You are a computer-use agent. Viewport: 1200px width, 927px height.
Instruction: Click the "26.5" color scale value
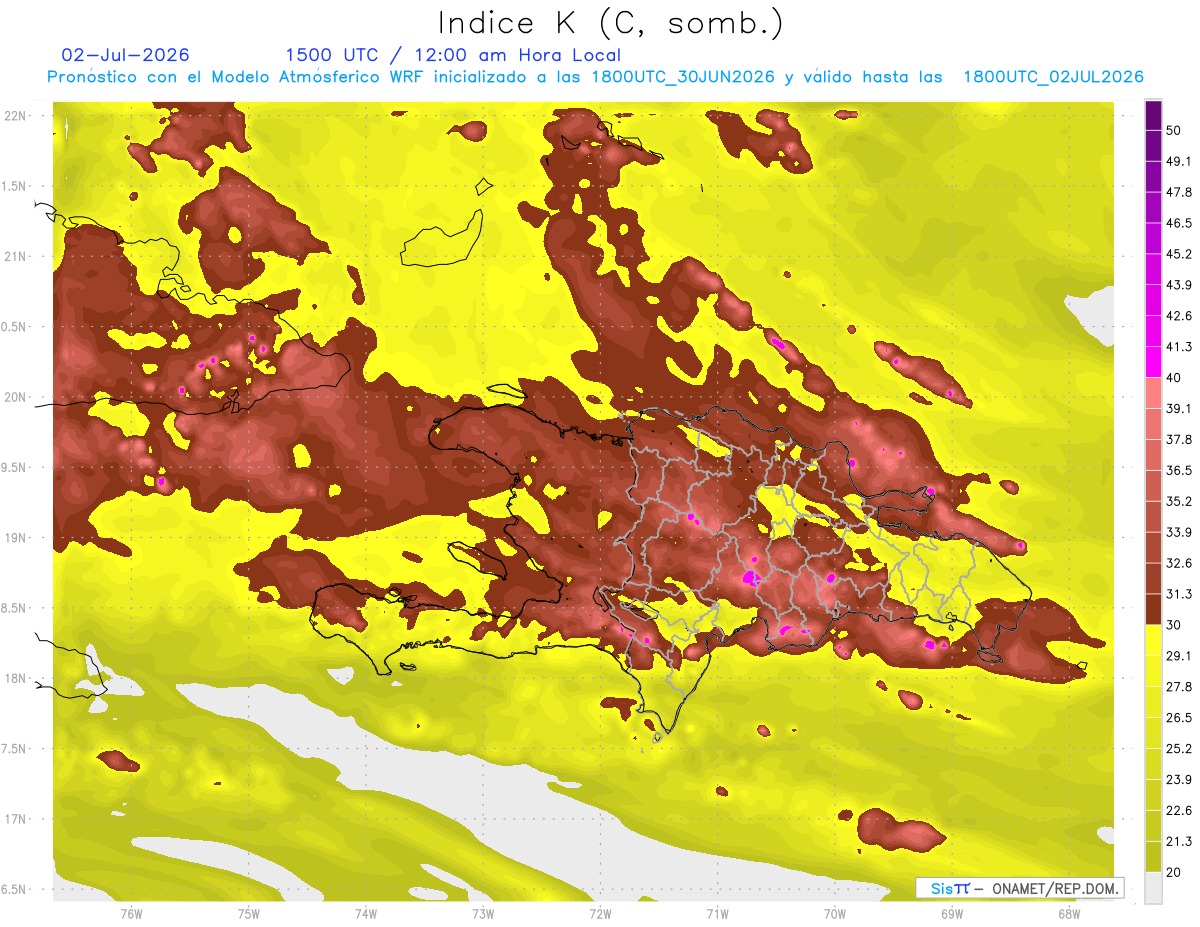(x=1179, y=717)
